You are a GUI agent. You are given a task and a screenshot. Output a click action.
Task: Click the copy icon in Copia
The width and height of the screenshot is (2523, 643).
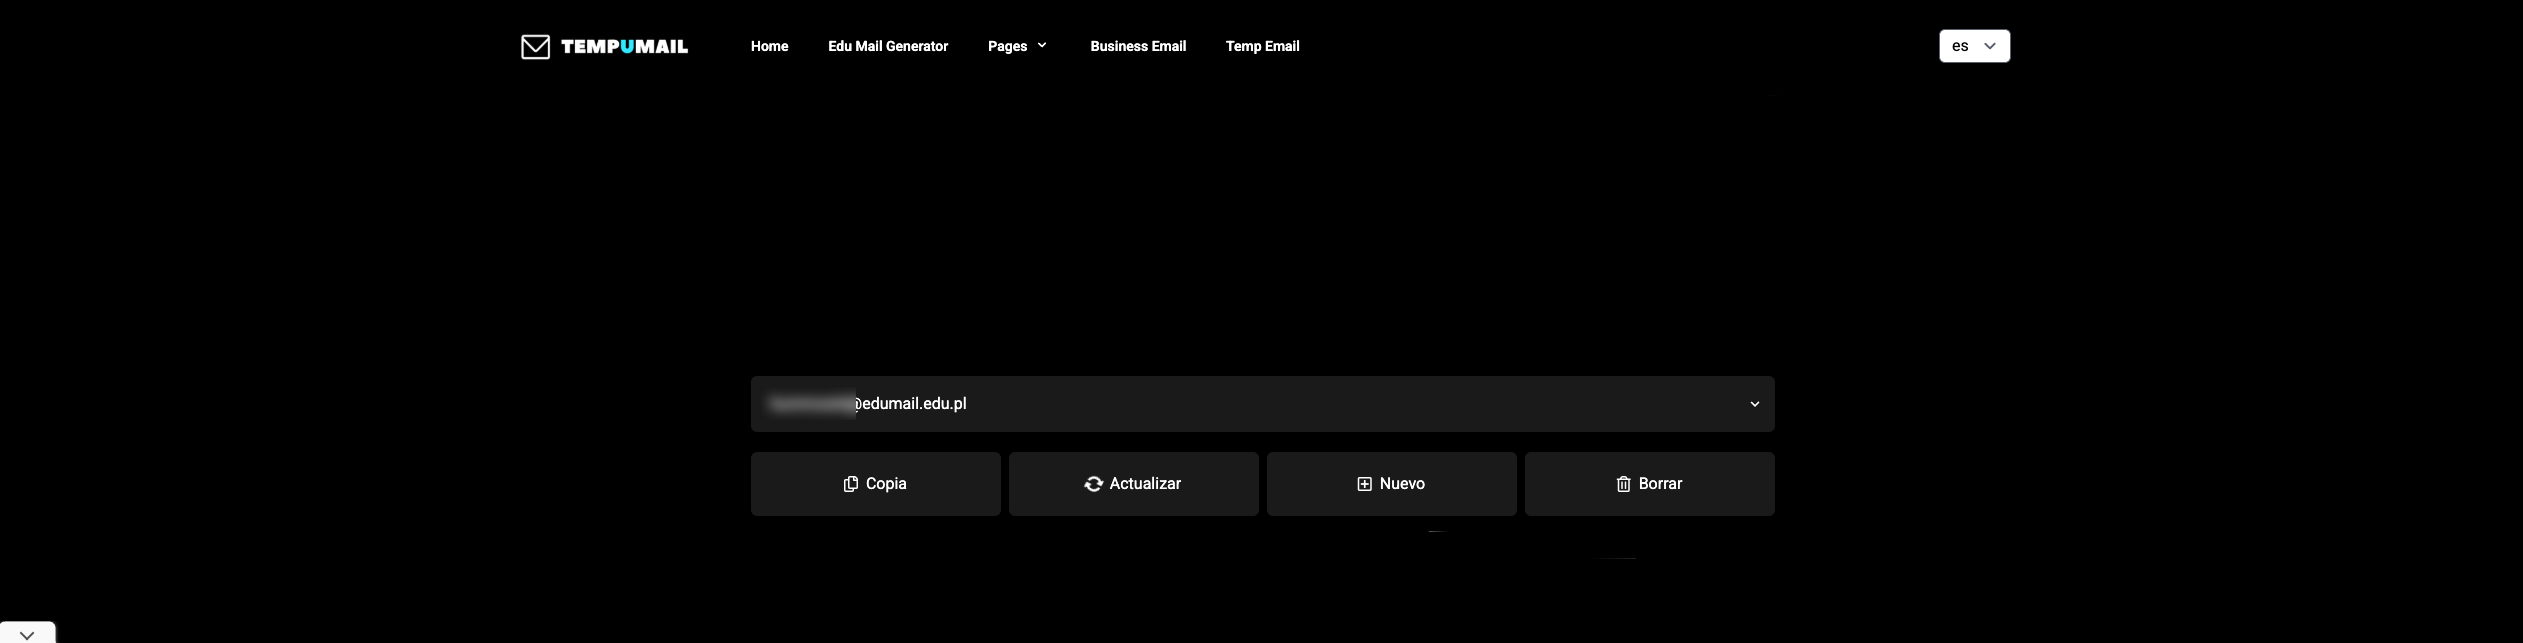(x=850, y=484)
